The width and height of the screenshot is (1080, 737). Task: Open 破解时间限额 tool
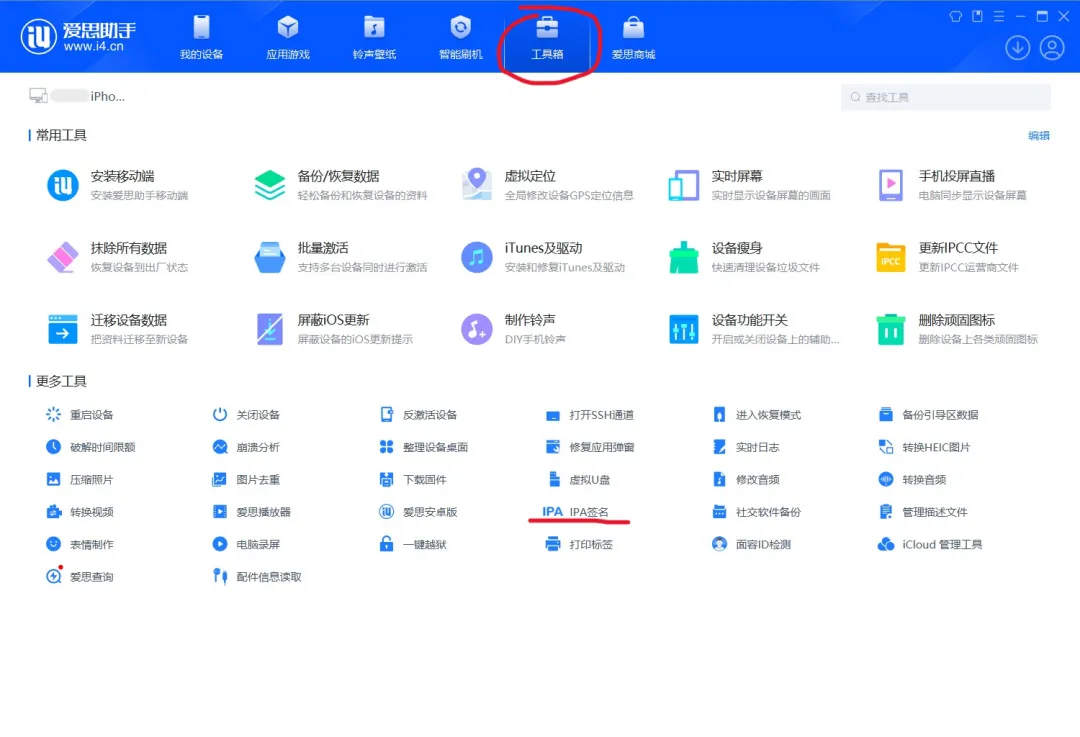click(90, 447)
